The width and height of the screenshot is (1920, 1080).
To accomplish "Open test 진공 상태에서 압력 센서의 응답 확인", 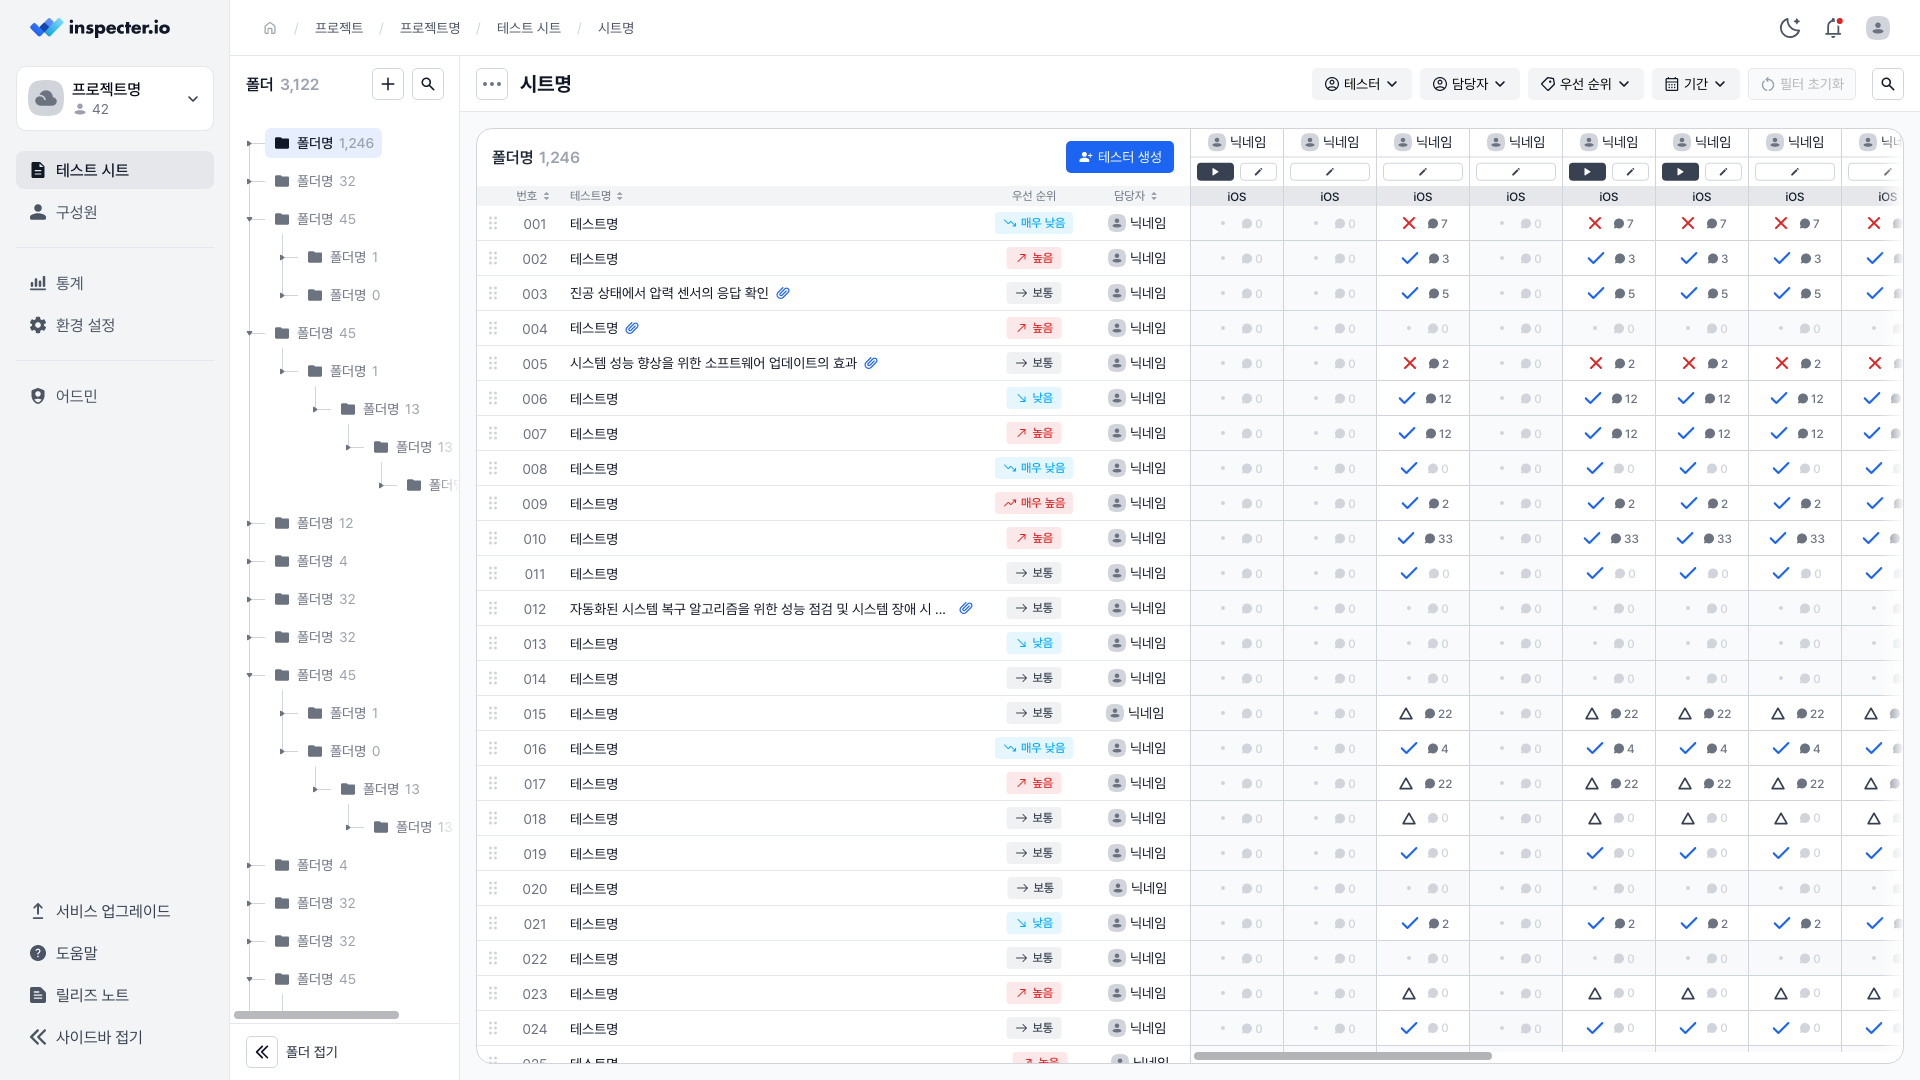I will (669, 293).
